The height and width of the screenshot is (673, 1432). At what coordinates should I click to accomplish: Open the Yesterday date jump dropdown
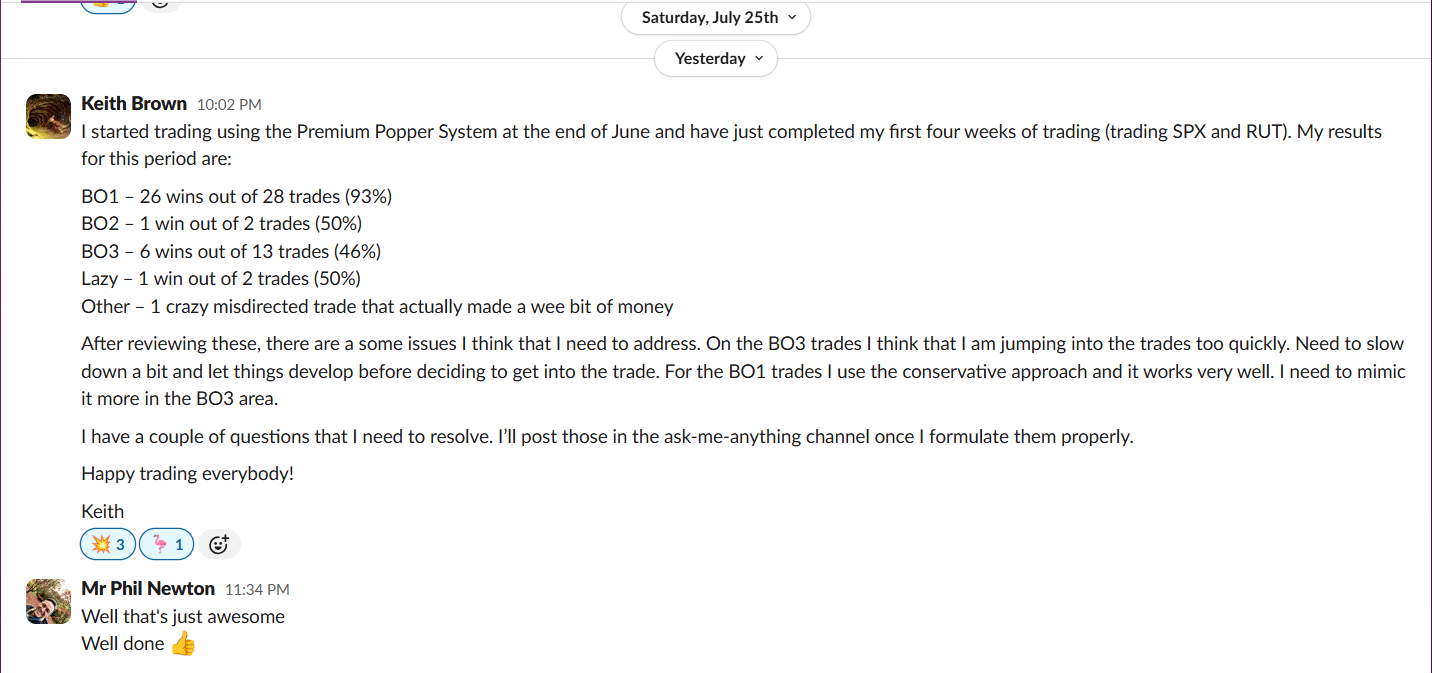(716, 58)
